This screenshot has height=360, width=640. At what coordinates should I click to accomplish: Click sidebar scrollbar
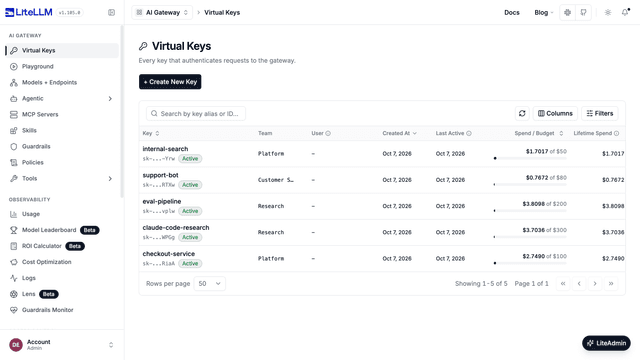coord(122,111)
